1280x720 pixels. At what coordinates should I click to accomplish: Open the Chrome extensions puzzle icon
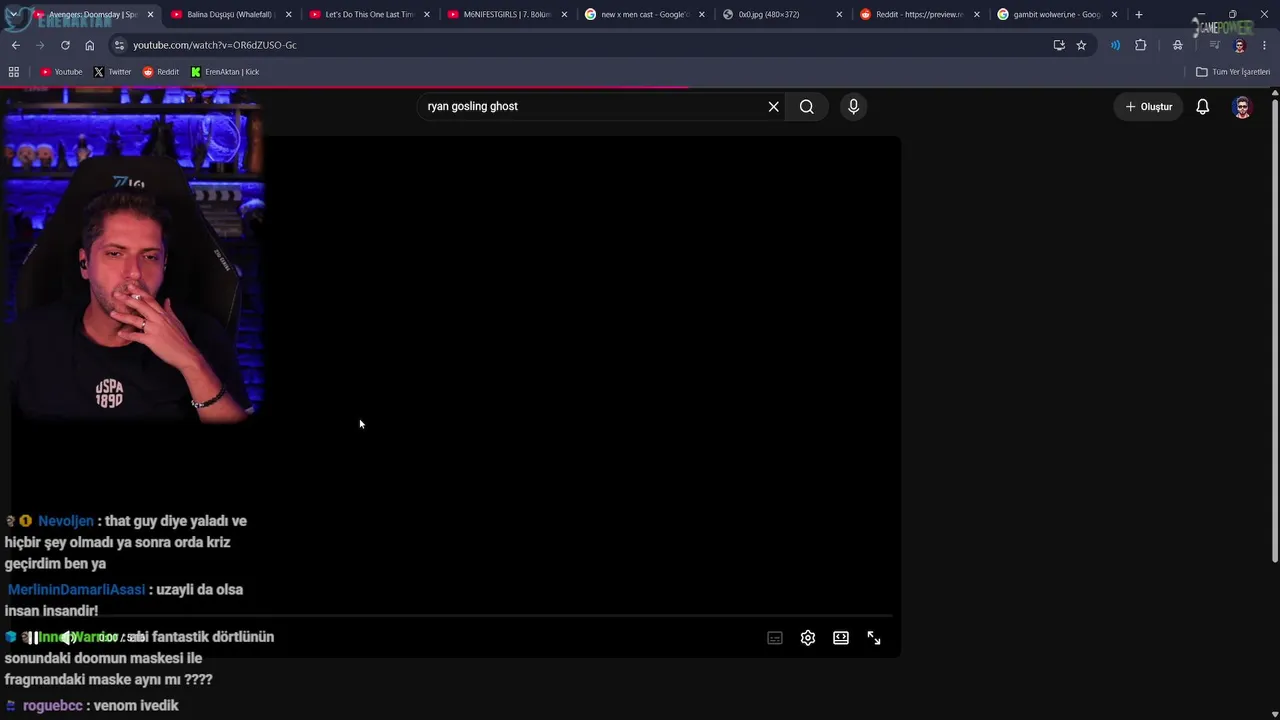click(x=1141, y=45)
